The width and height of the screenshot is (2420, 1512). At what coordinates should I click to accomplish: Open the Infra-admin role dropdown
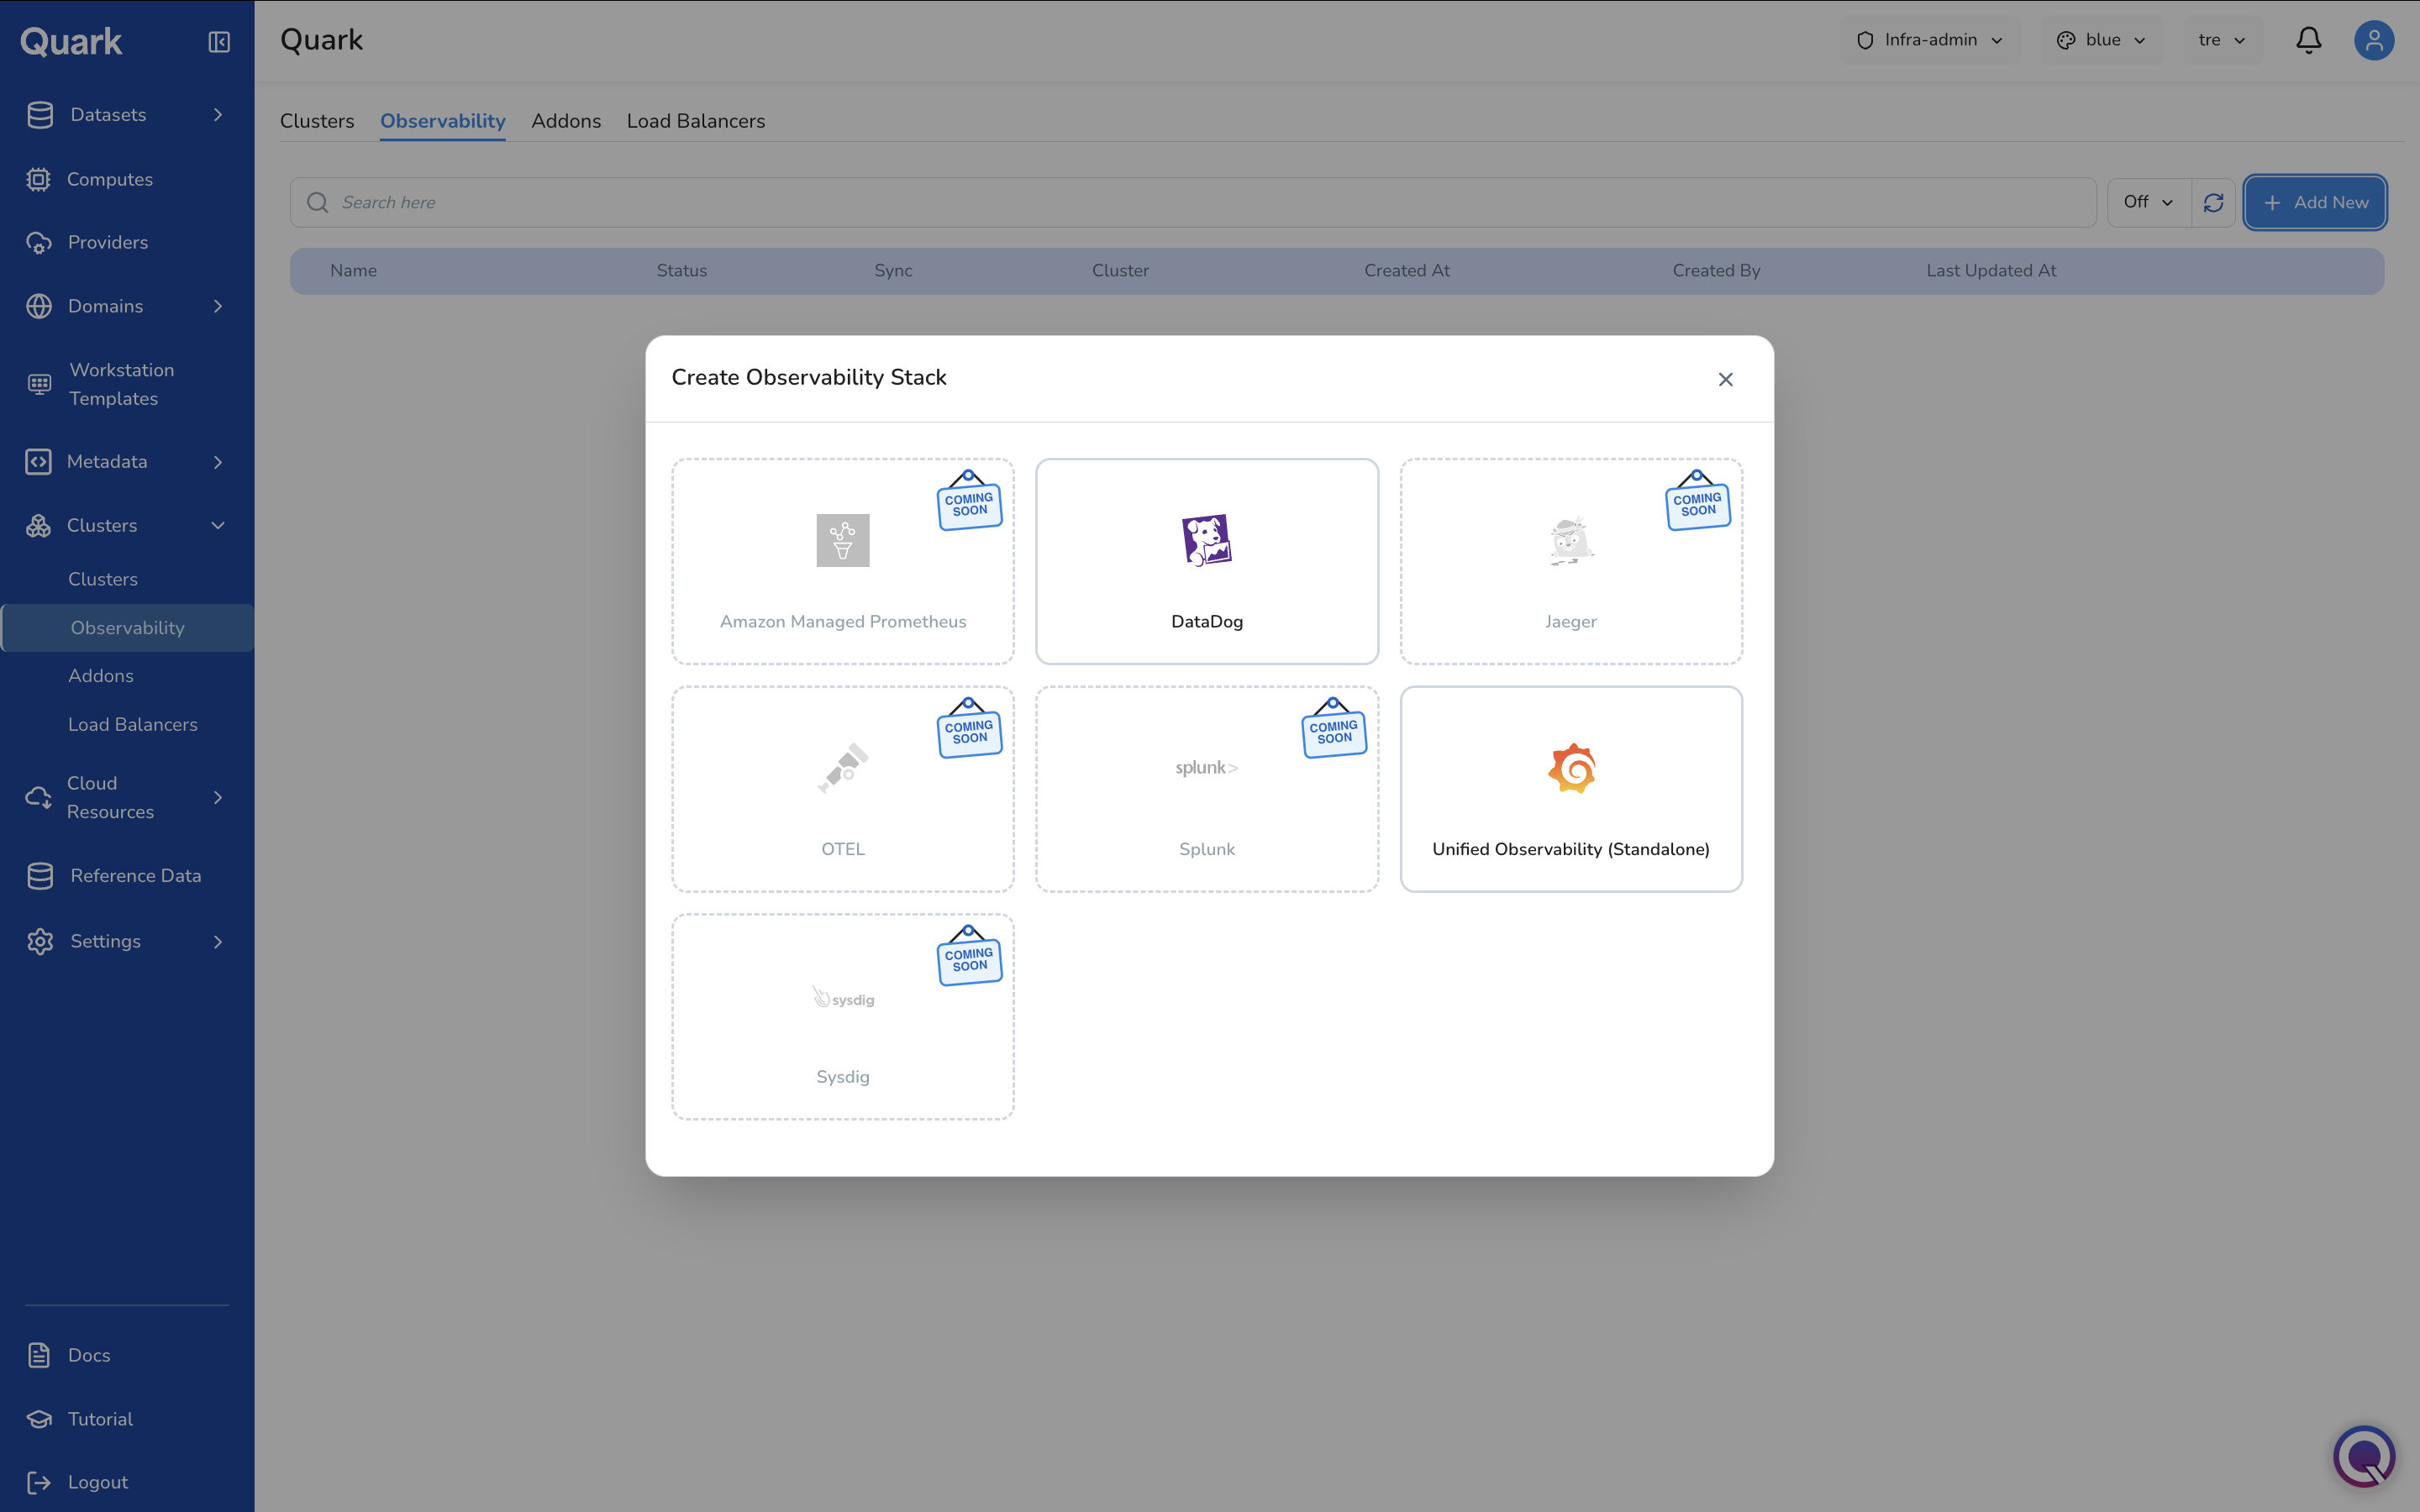tap(1930, 40)
